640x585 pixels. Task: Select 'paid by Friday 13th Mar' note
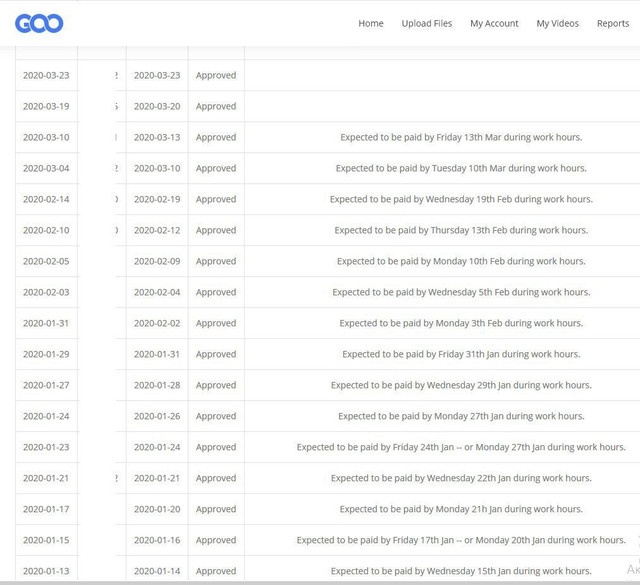click(461, 137)
